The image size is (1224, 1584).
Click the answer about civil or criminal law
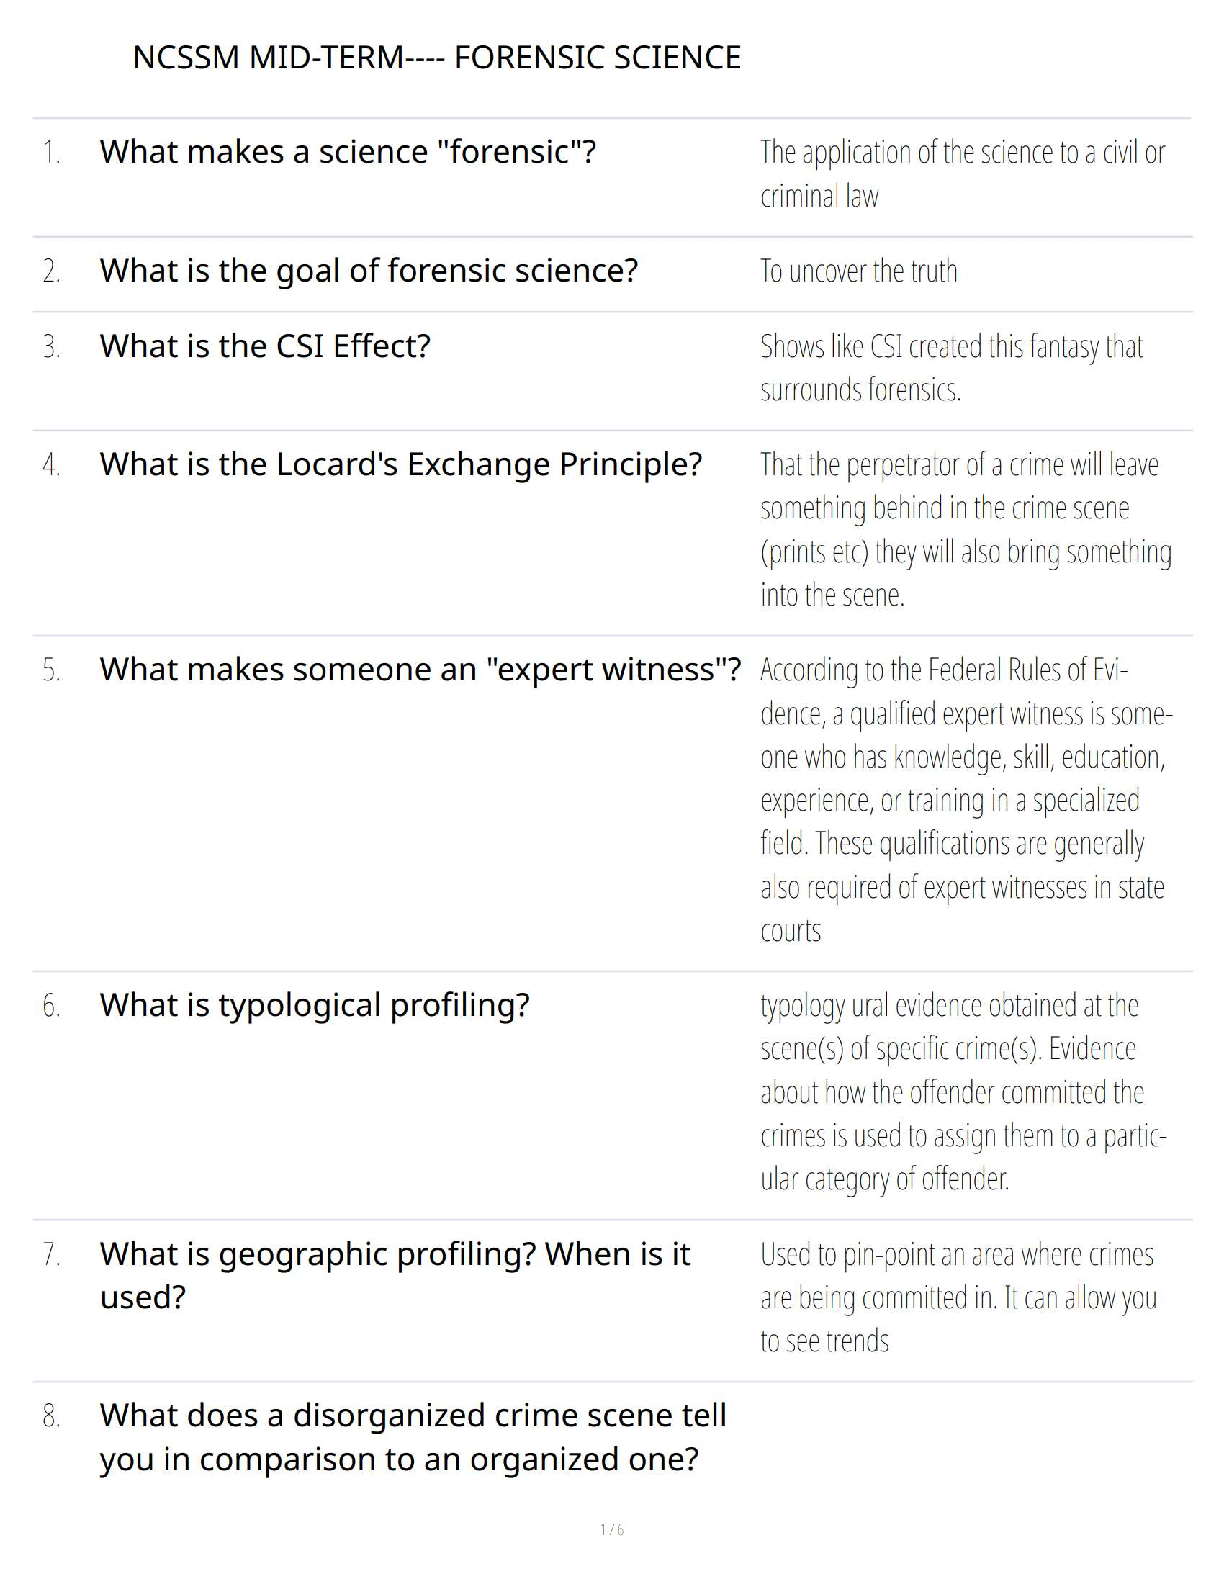pyautogui.click(x=962, y=174)
